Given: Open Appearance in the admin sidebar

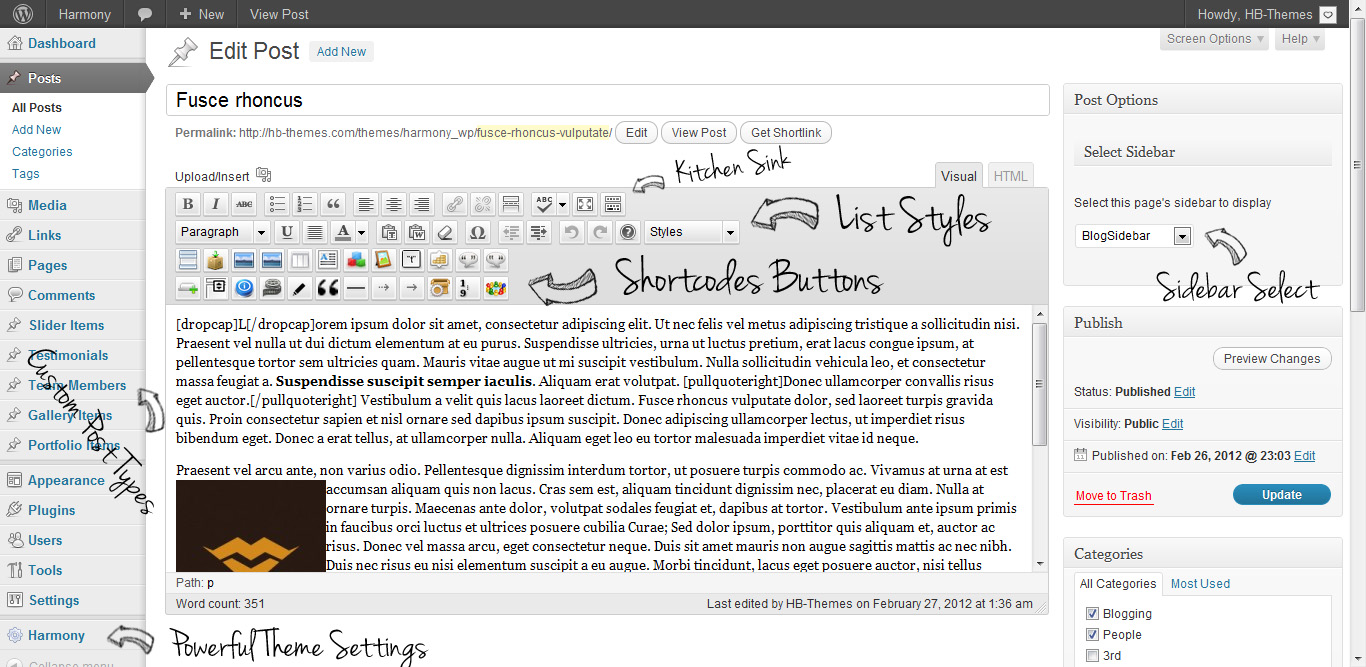Looking at the screenshot, I should [66, 480].
